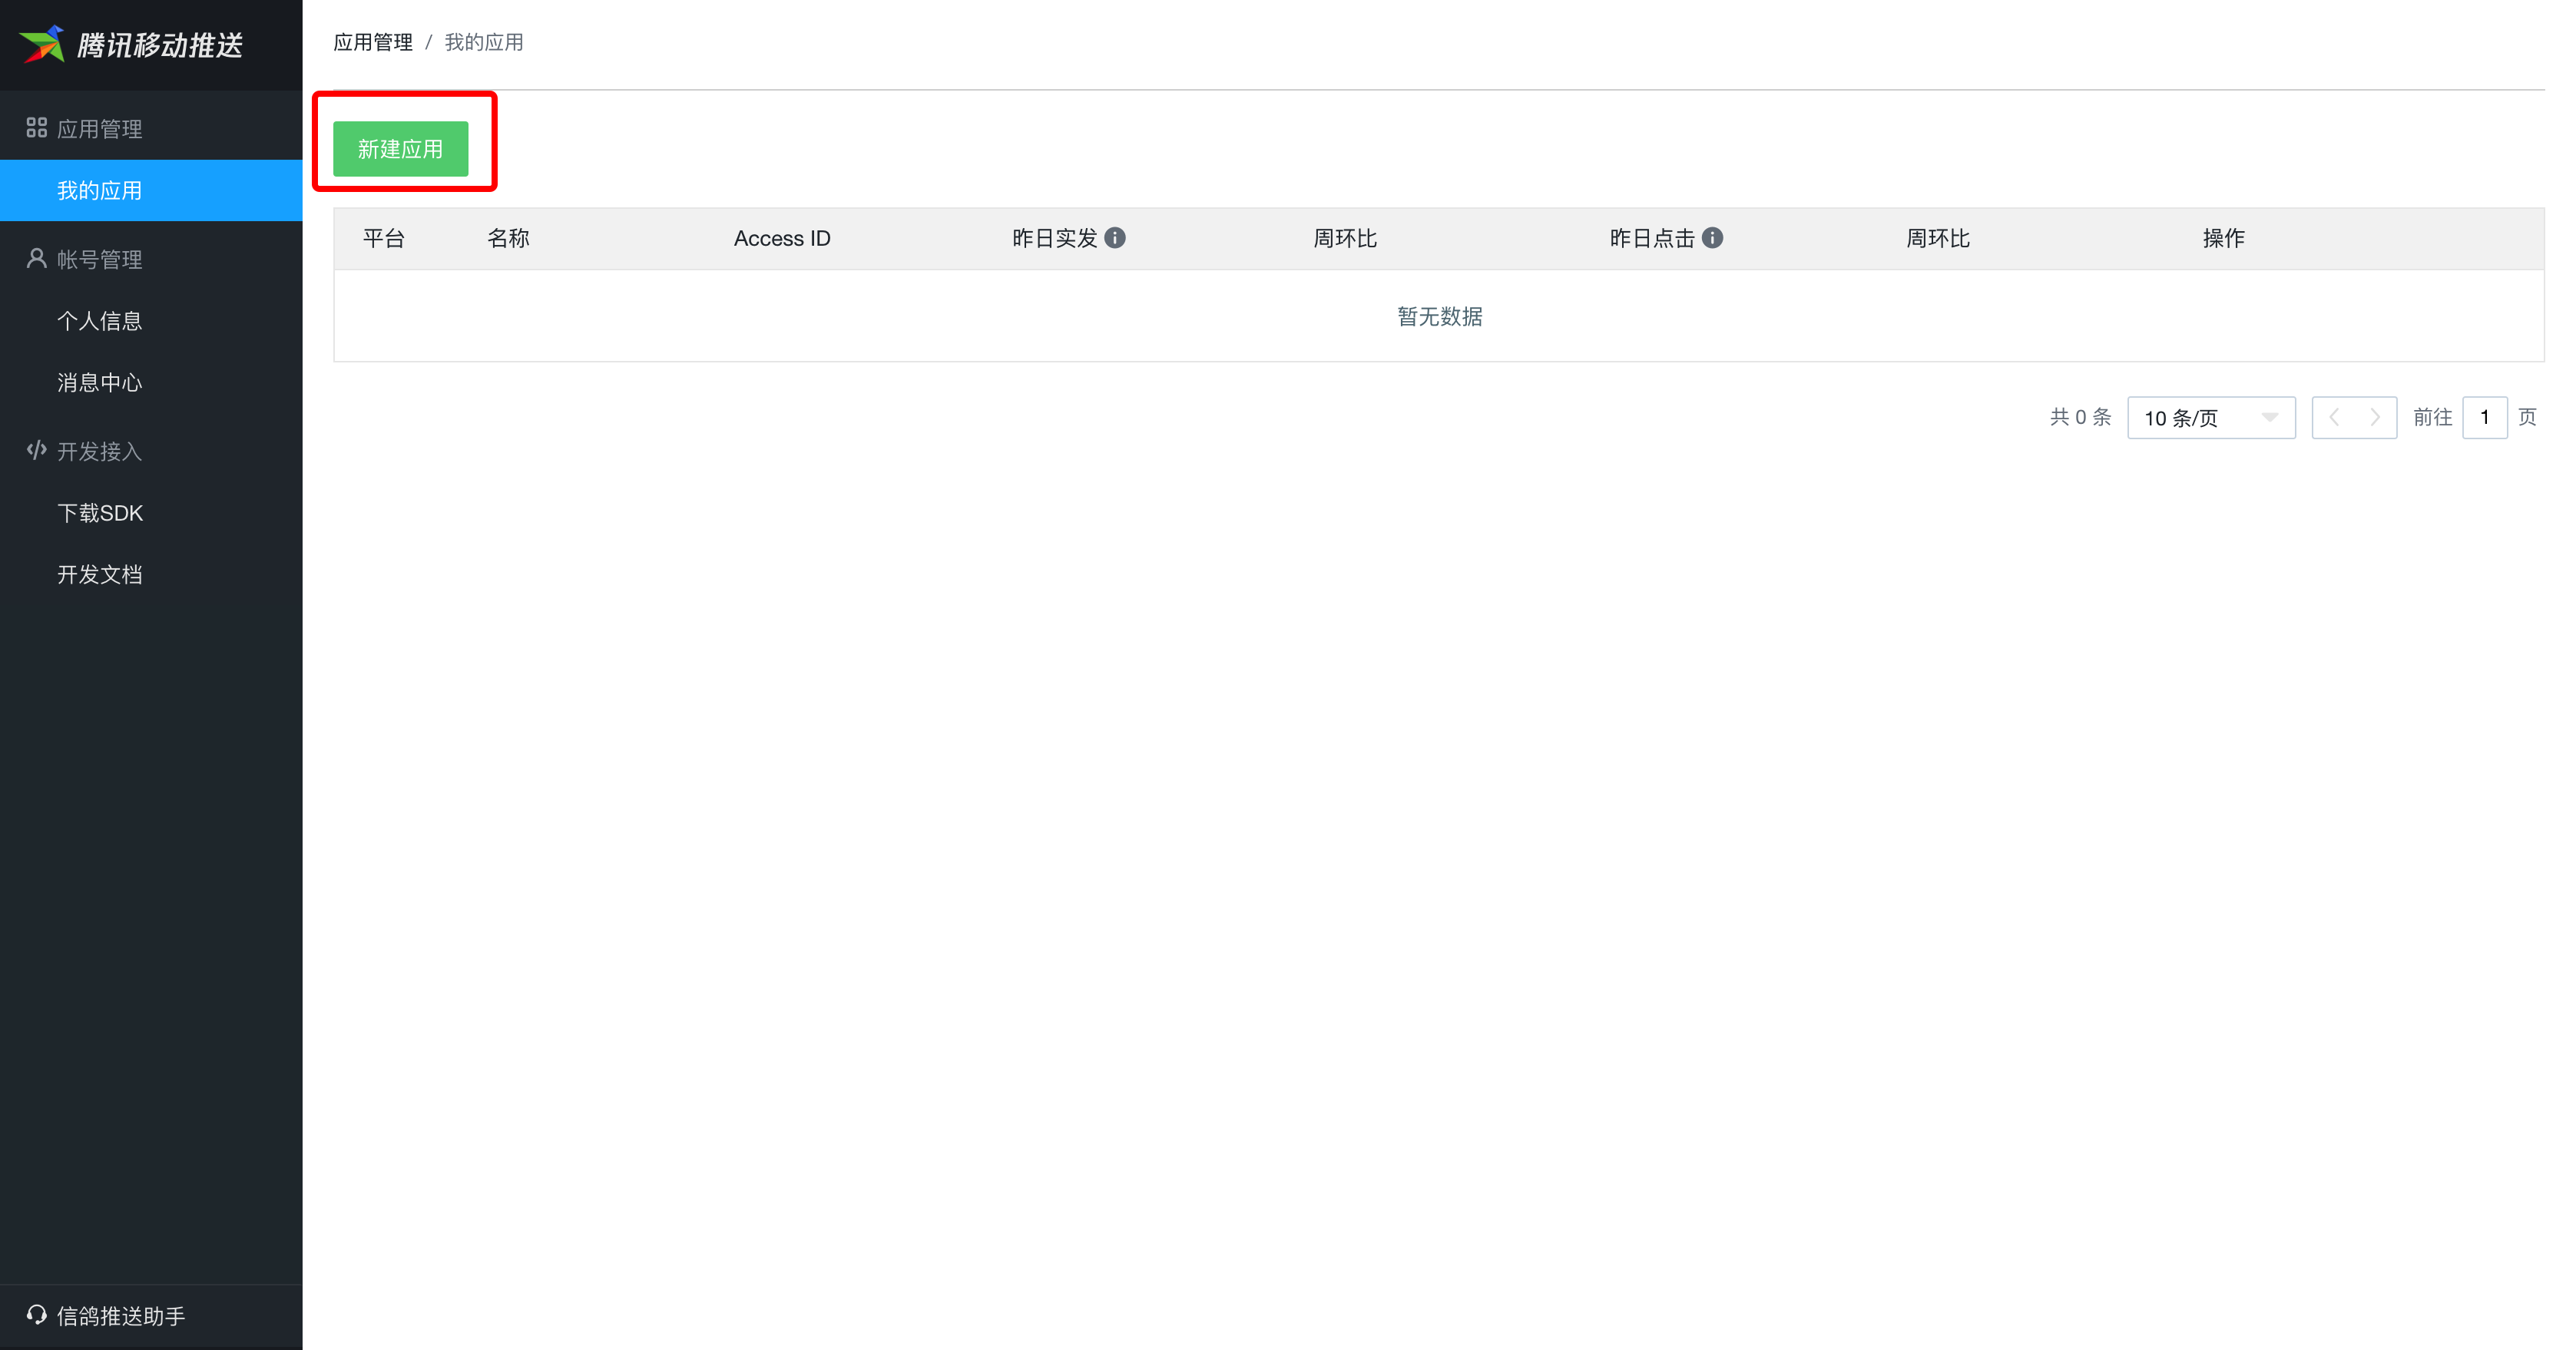
Task: Click 应用管理 breadcrumb link
Action: pos(372,42)
